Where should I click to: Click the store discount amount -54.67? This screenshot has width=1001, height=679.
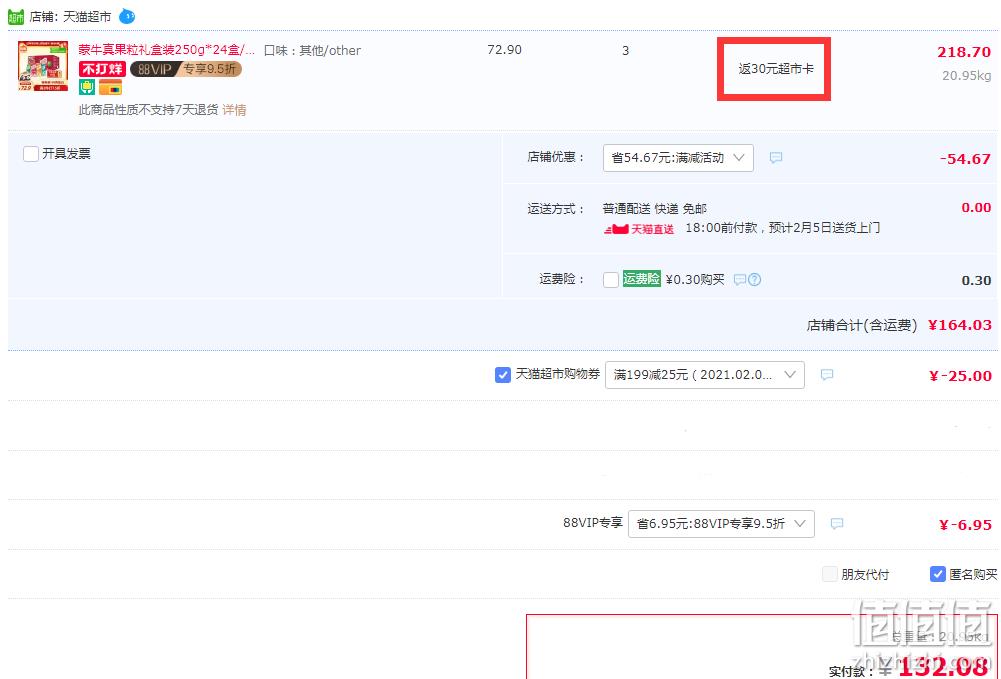[x=965, y=159]
